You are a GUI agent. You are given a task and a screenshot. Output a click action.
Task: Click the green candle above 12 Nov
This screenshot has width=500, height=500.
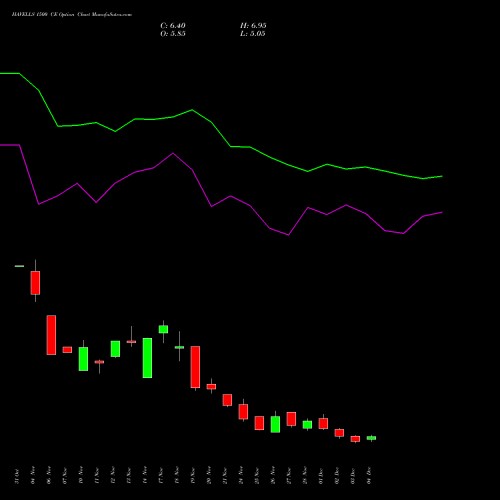pos(115,349)
